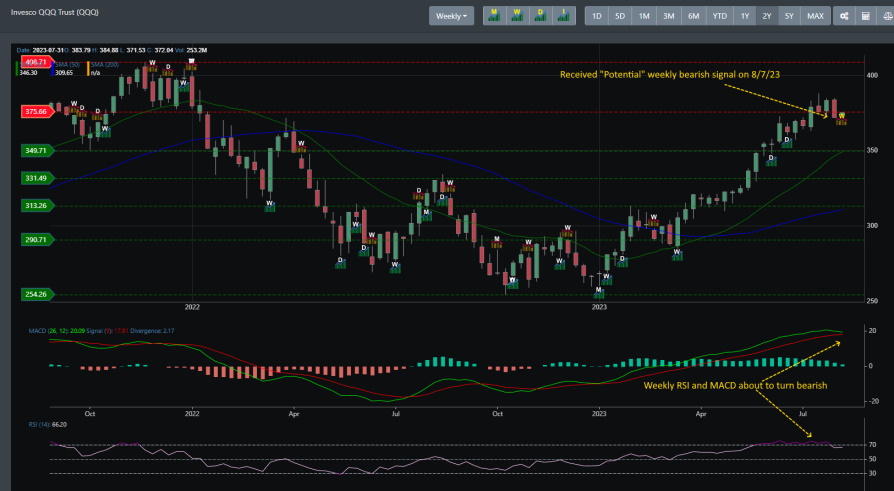Click 'Received Potential weekly bearish signal' note
Screen dimensions: 894x491
pos(669,75)
